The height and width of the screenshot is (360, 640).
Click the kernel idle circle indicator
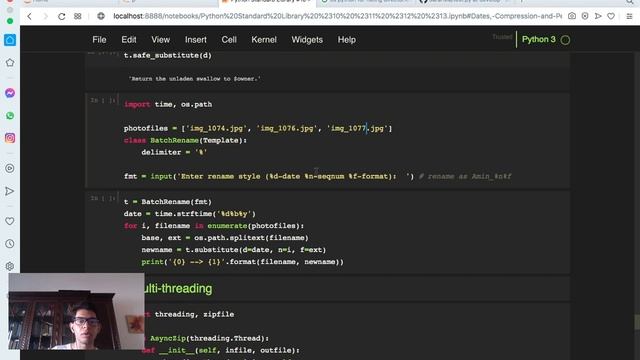tap(565, 40)
